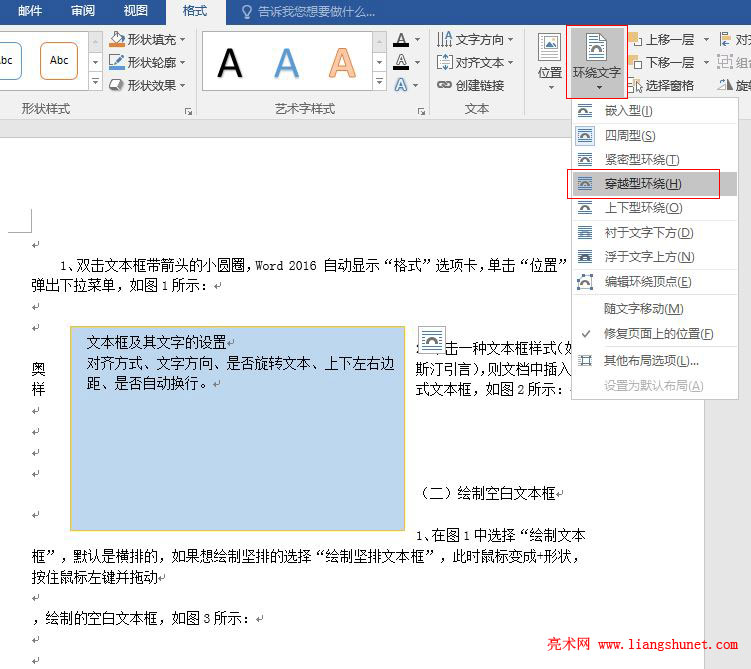This screenshot has height=669, width=751.
Task: Expand the shape styles gallery More button
Action: [95, 81]
